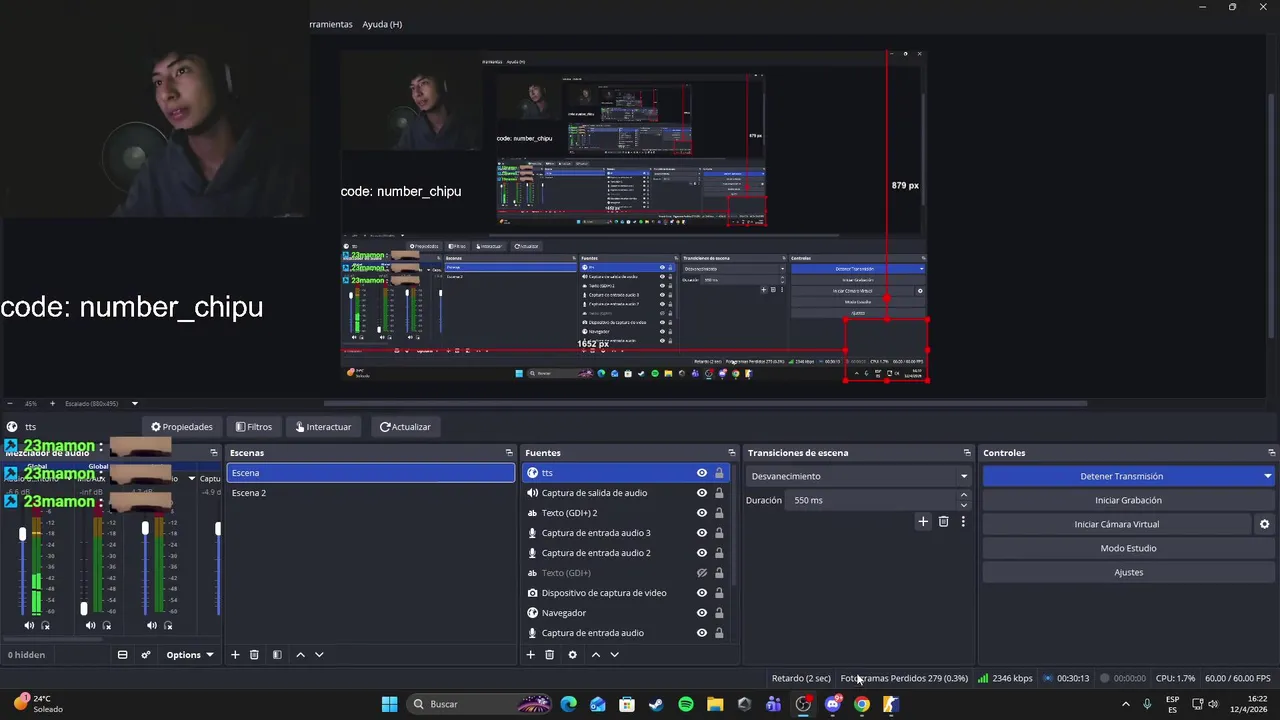Screen dimensions: 1280x720
Task: Open the audio mixer Options dropdown
Action: 189,655
